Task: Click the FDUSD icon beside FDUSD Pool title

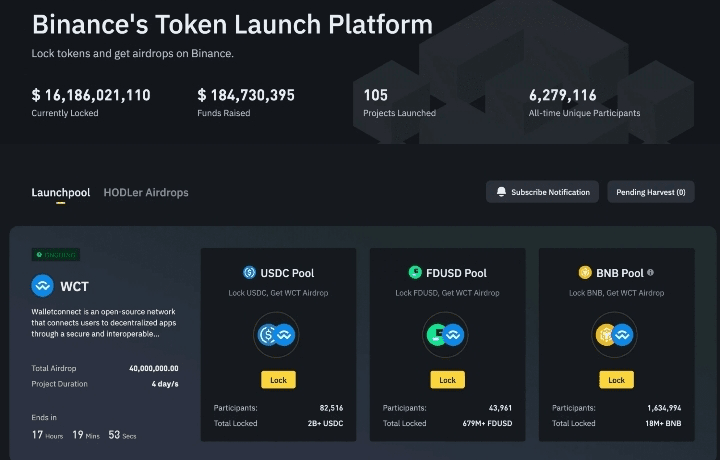Action: point(415,272)
